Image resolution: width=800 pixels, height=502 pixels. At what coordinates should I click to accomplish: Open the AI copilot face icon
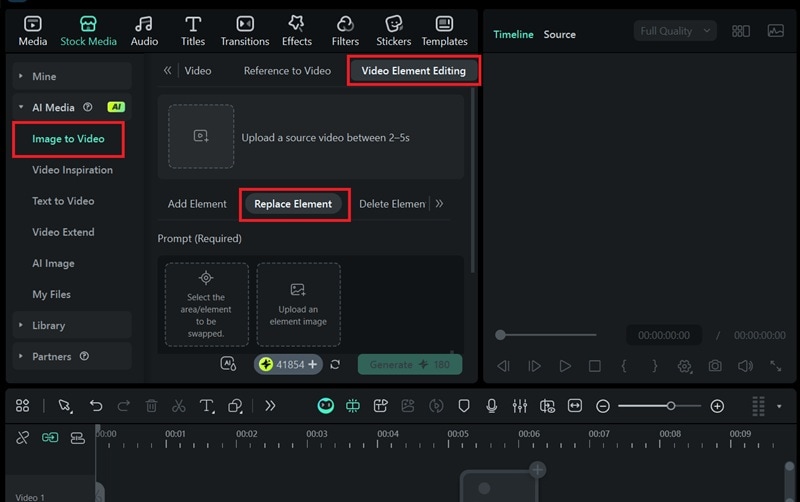point(326,406)
